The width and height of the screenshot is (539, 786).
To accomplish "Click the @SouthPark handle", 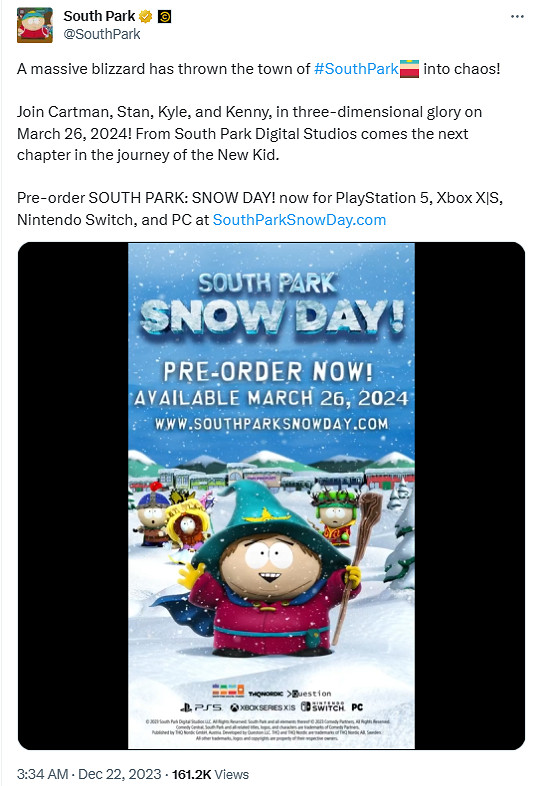I will coord(102,34).
